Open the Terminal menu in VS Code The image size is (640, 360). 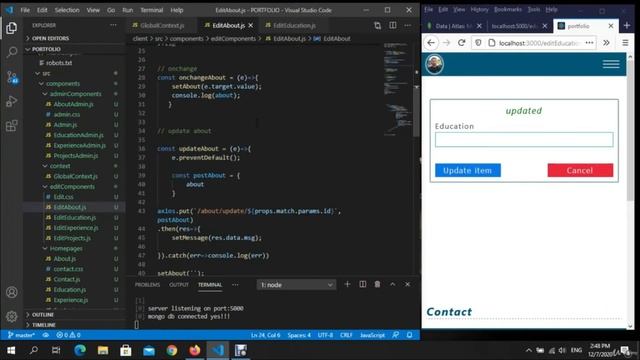click(x=151, y=10)
